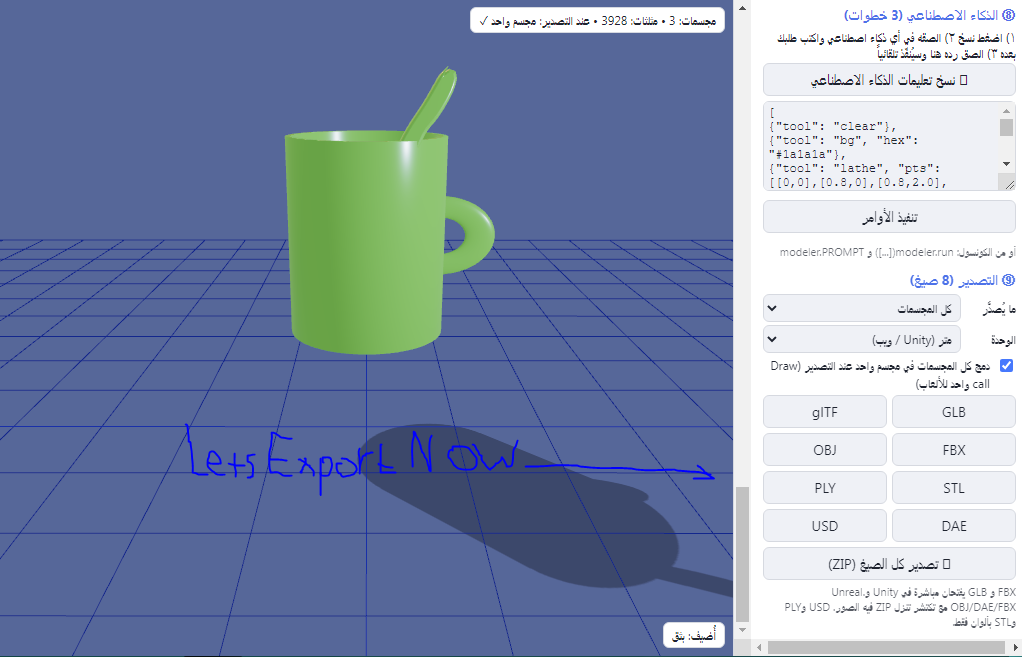This screenshot has width=1022, height=657.
Task: Click the green mug in the viewport
Action: click(367, 241)
